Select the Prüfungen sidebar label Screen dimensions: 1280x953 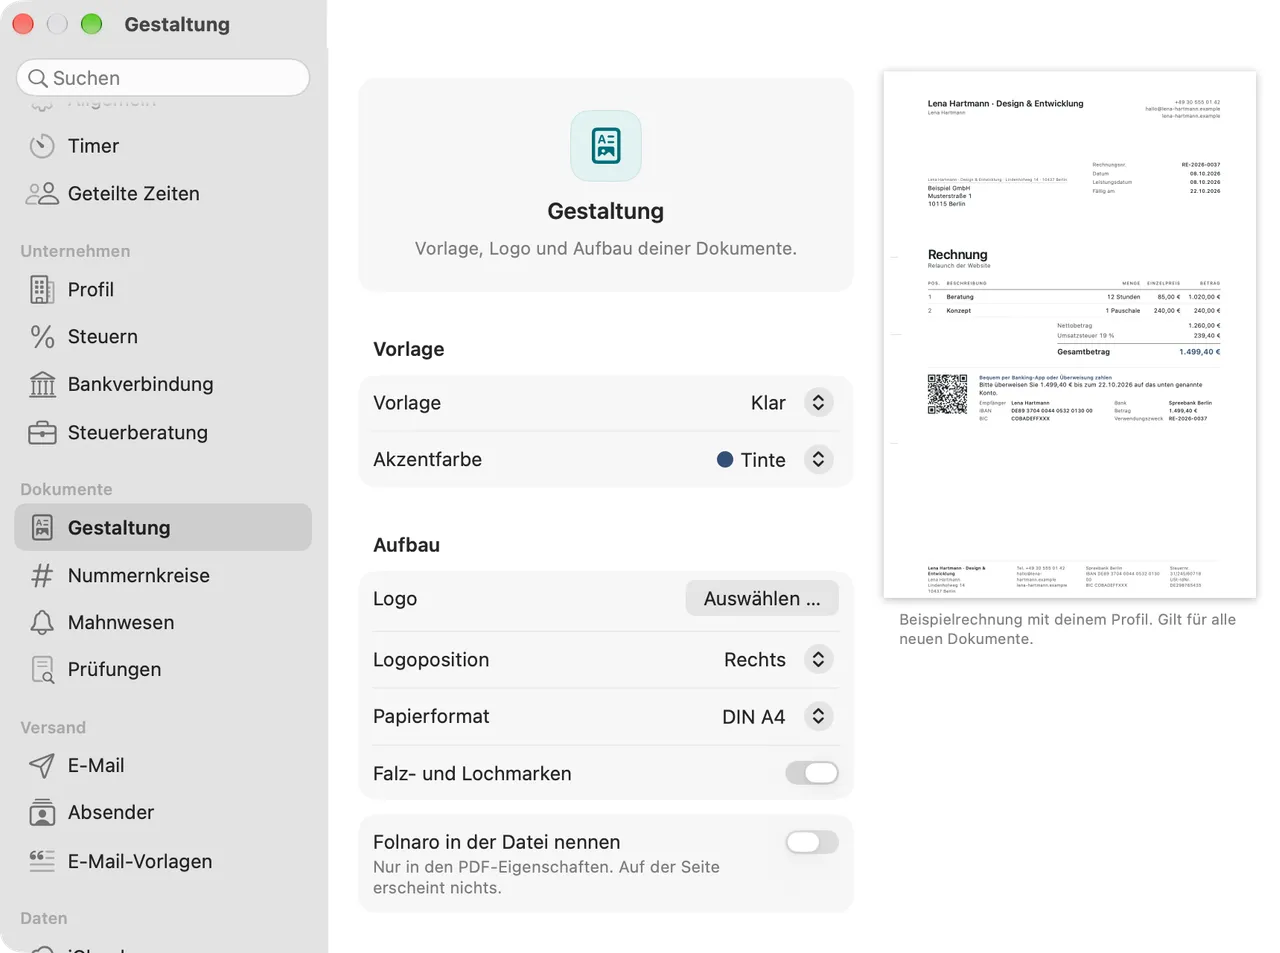(115, 670)
